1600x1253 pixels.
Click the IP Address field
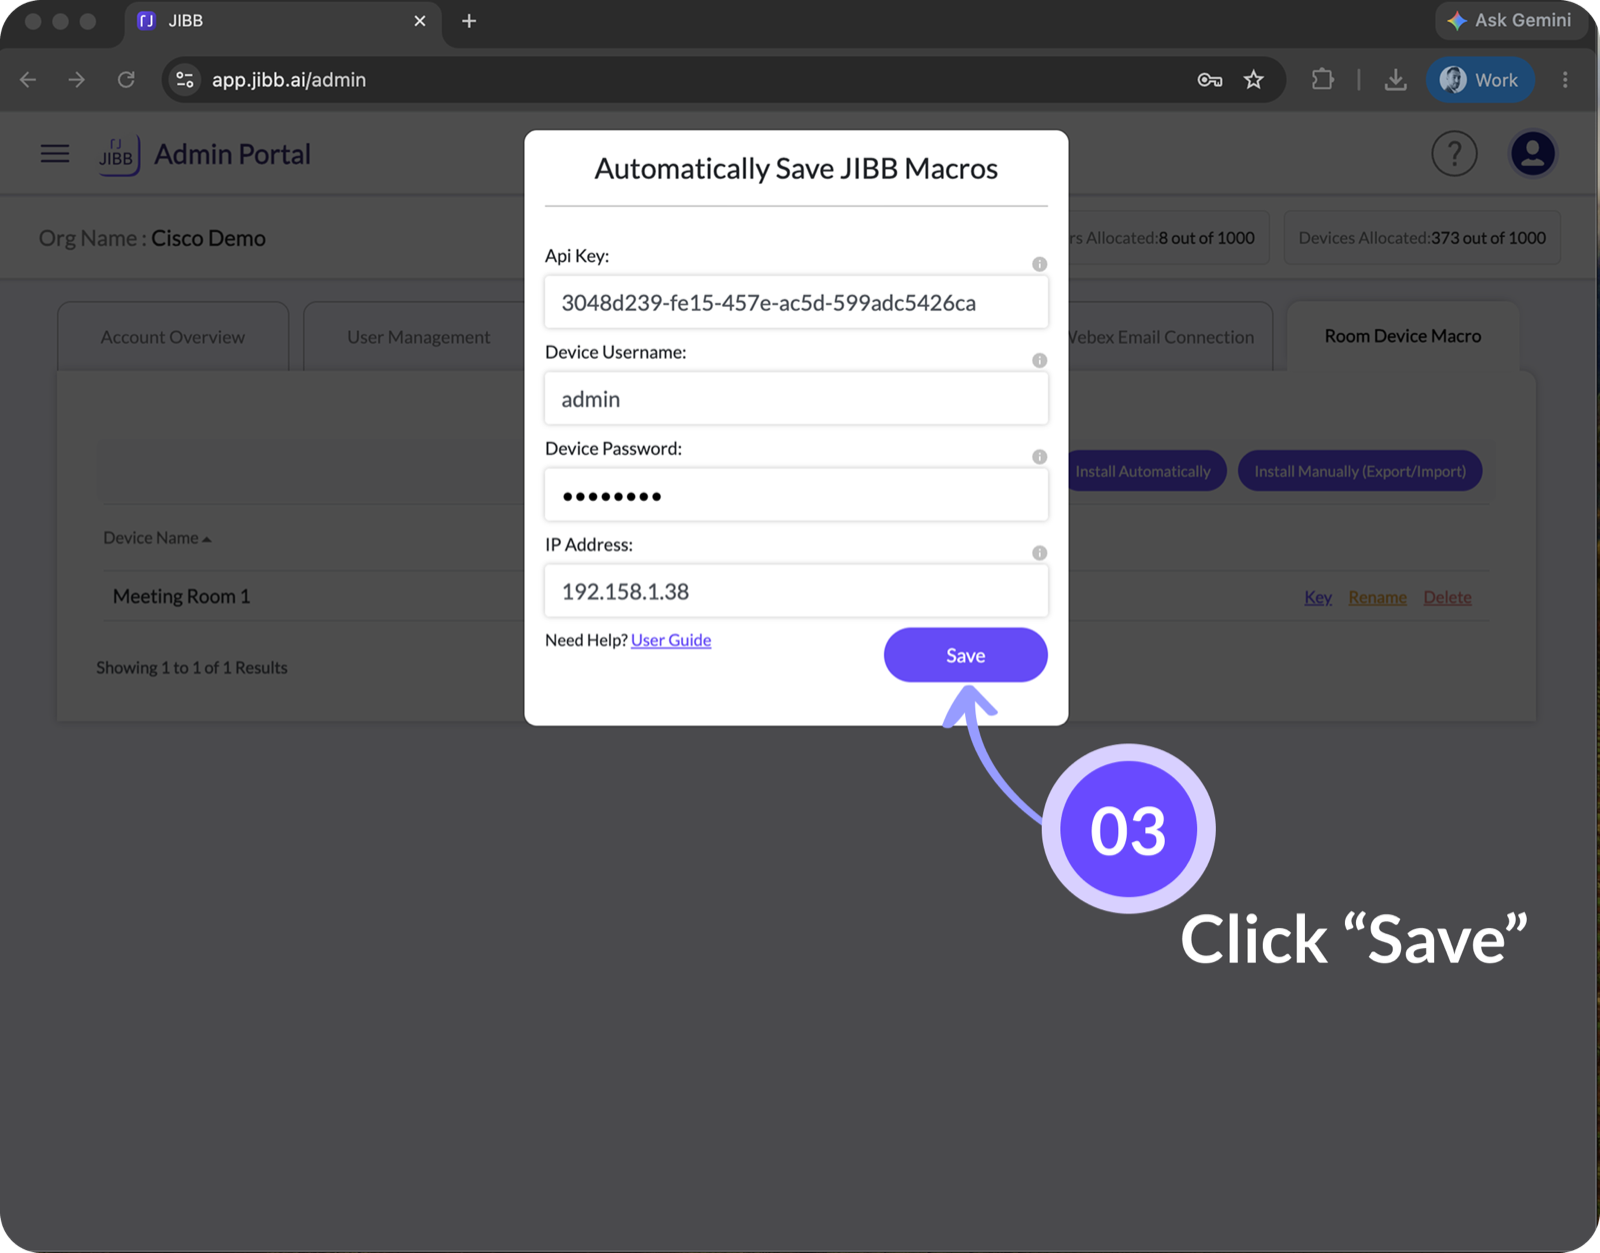[796, 591]
